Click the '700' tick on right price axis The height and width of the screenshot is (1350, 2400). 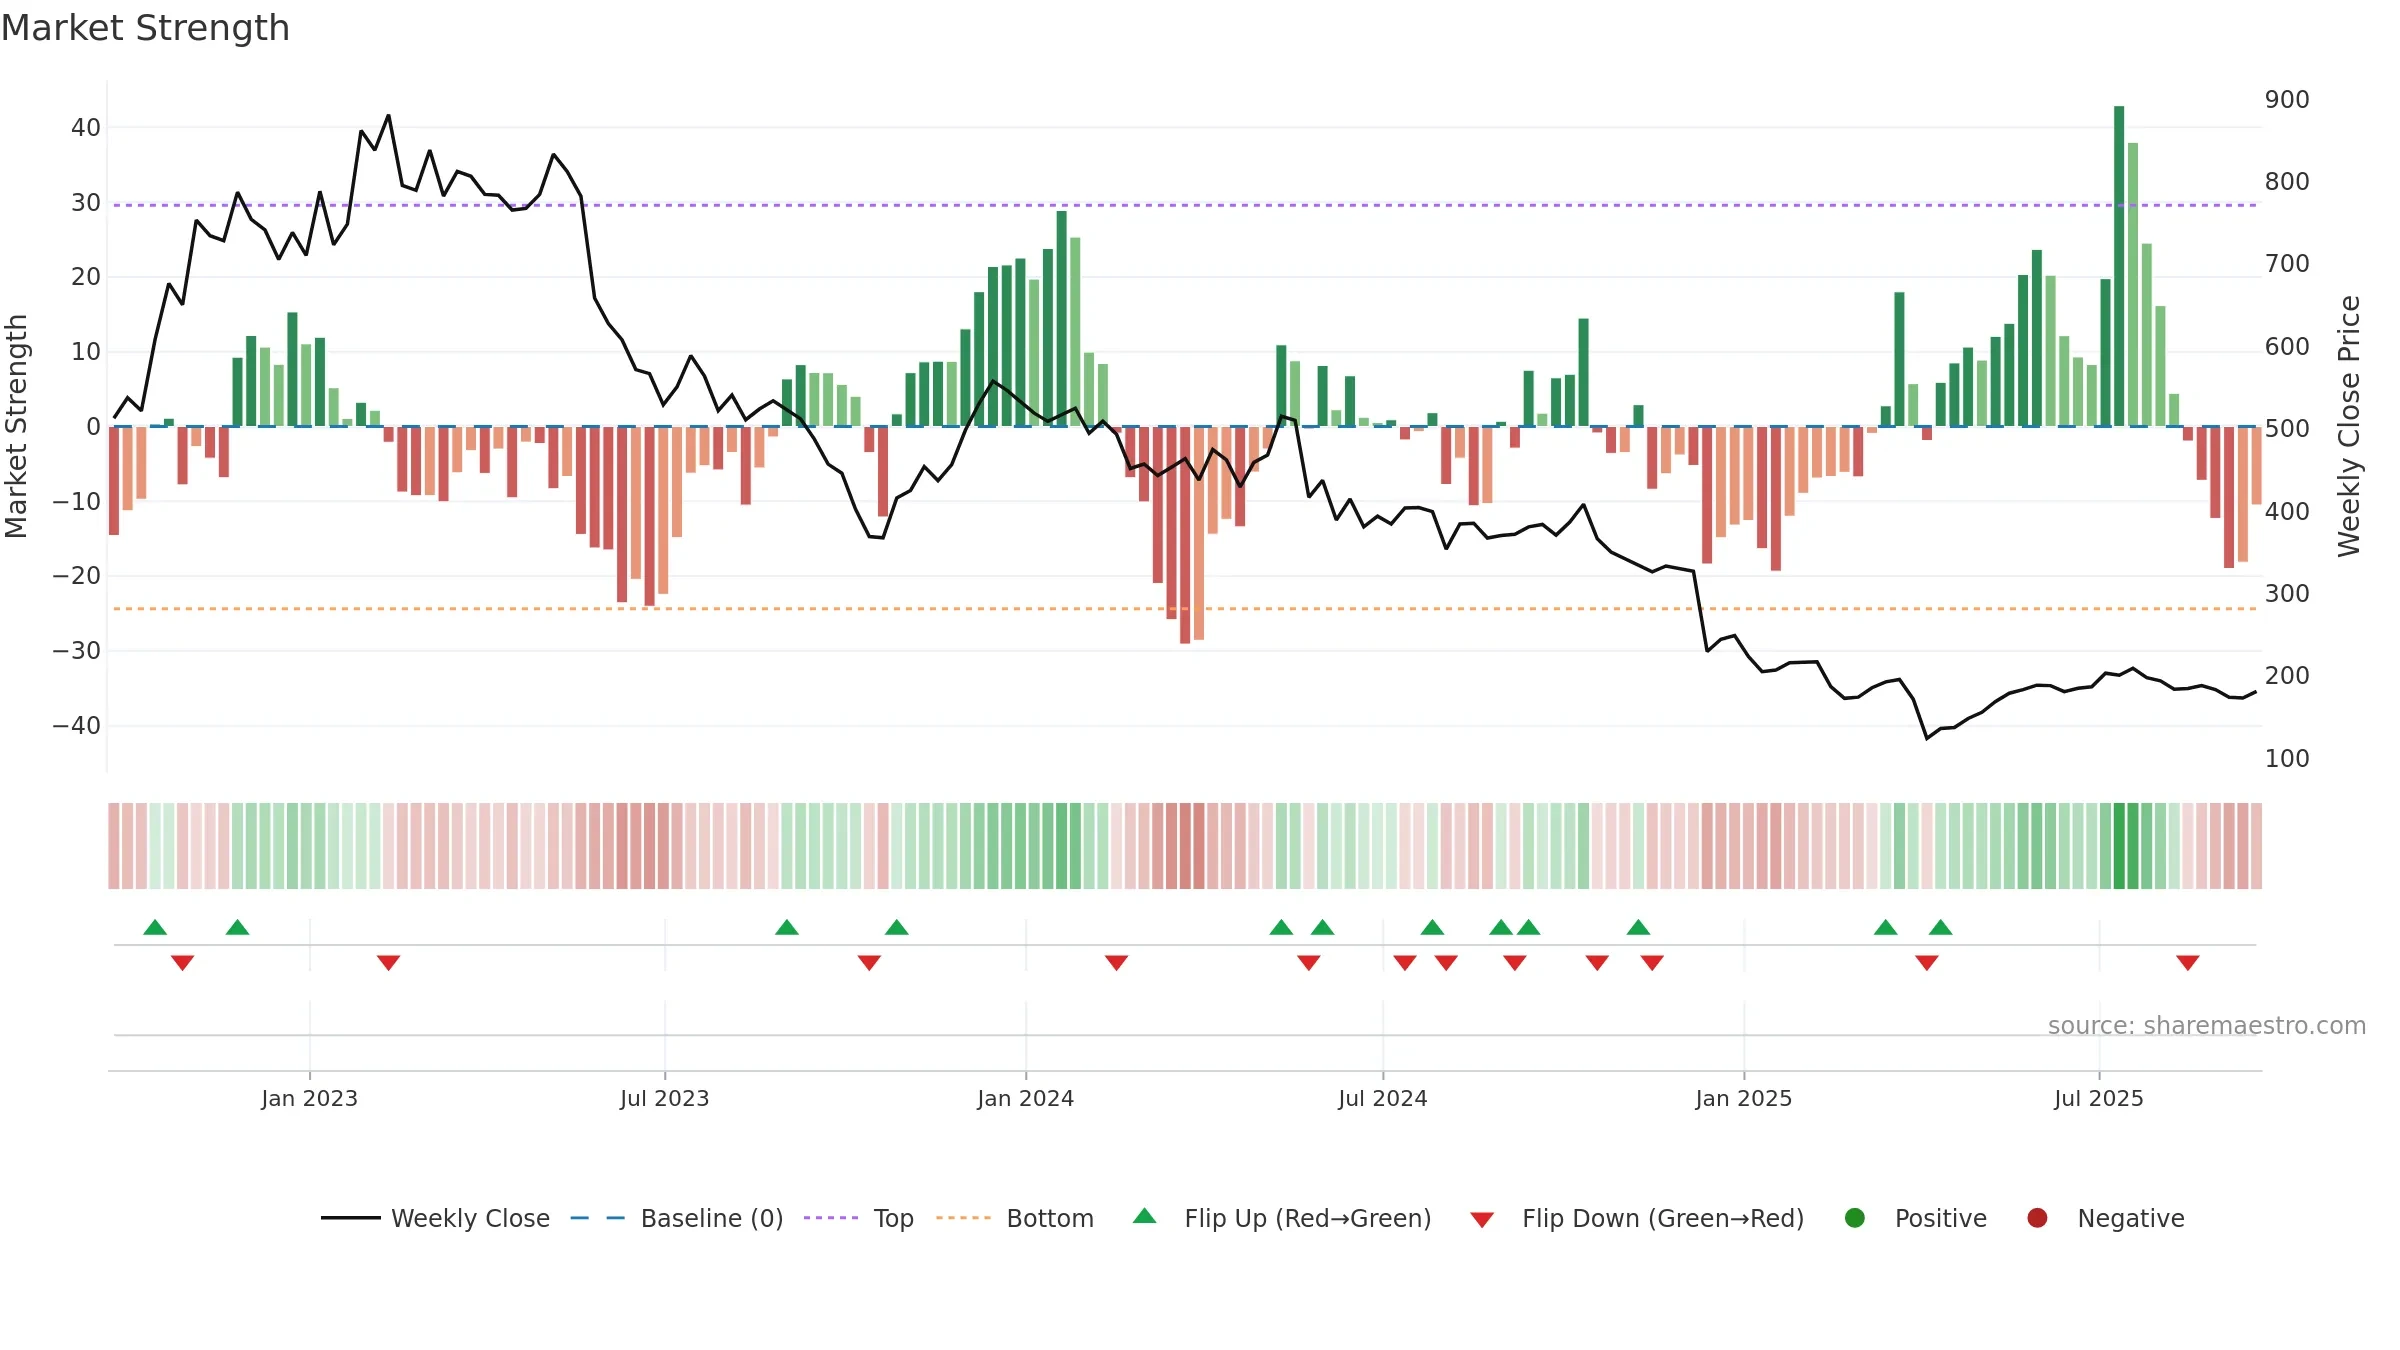(x=2287, y=264)
